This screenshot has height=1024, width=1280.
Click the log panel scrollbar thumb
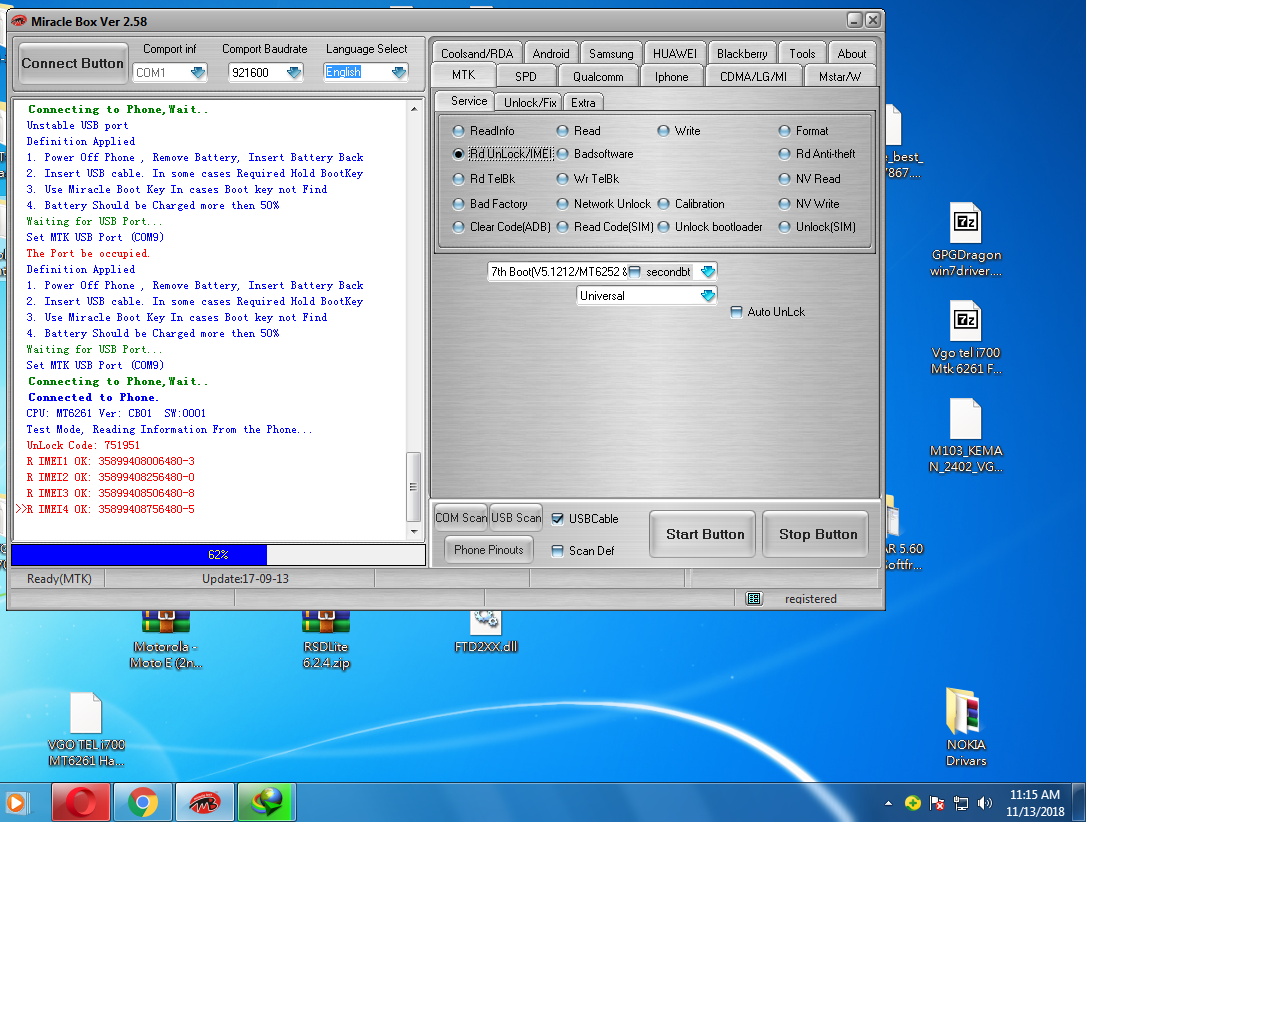[413, 487]
